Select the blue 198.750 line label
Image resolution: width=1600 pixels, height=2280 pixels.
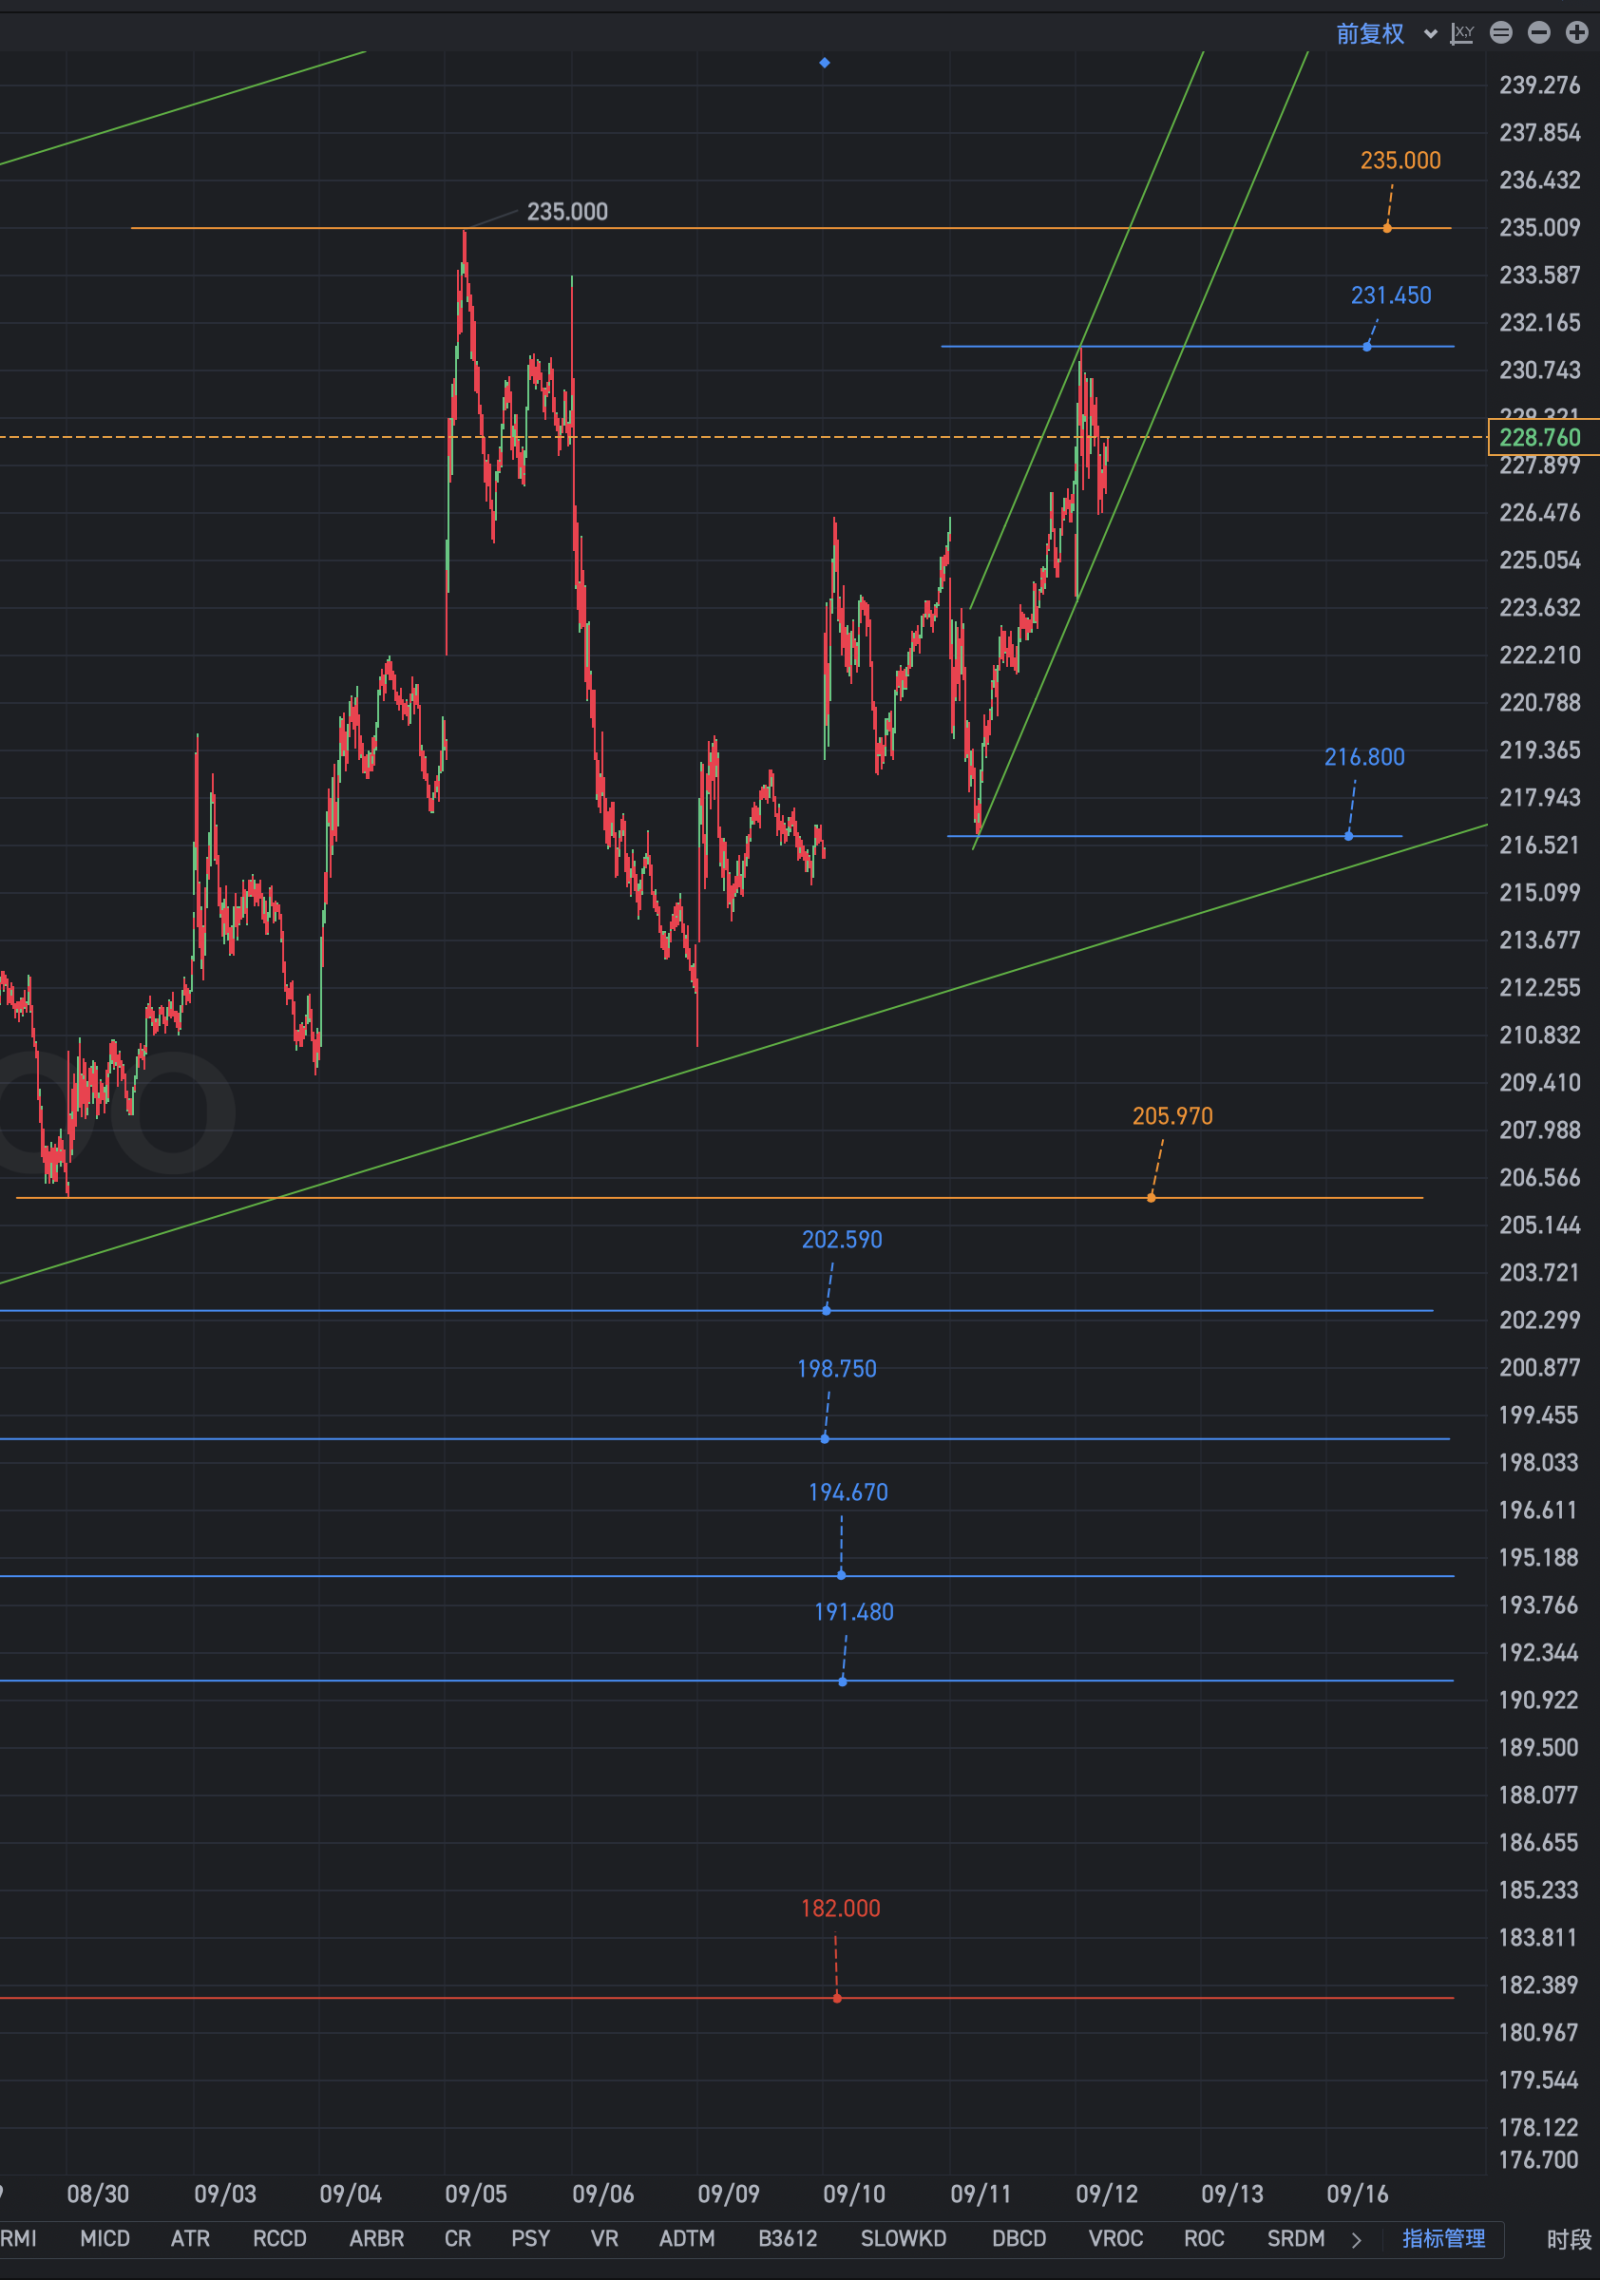(836, 1369)
